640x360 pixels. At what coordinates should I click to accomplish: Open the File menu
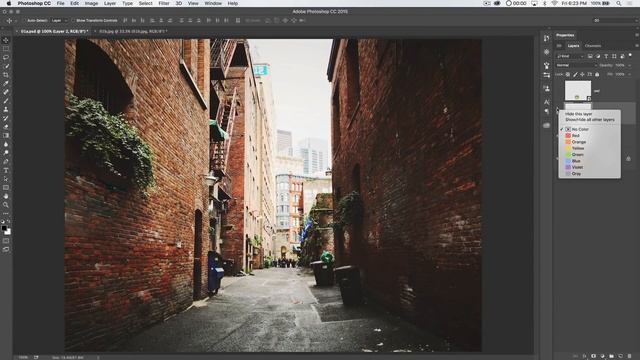coord(60,3)
